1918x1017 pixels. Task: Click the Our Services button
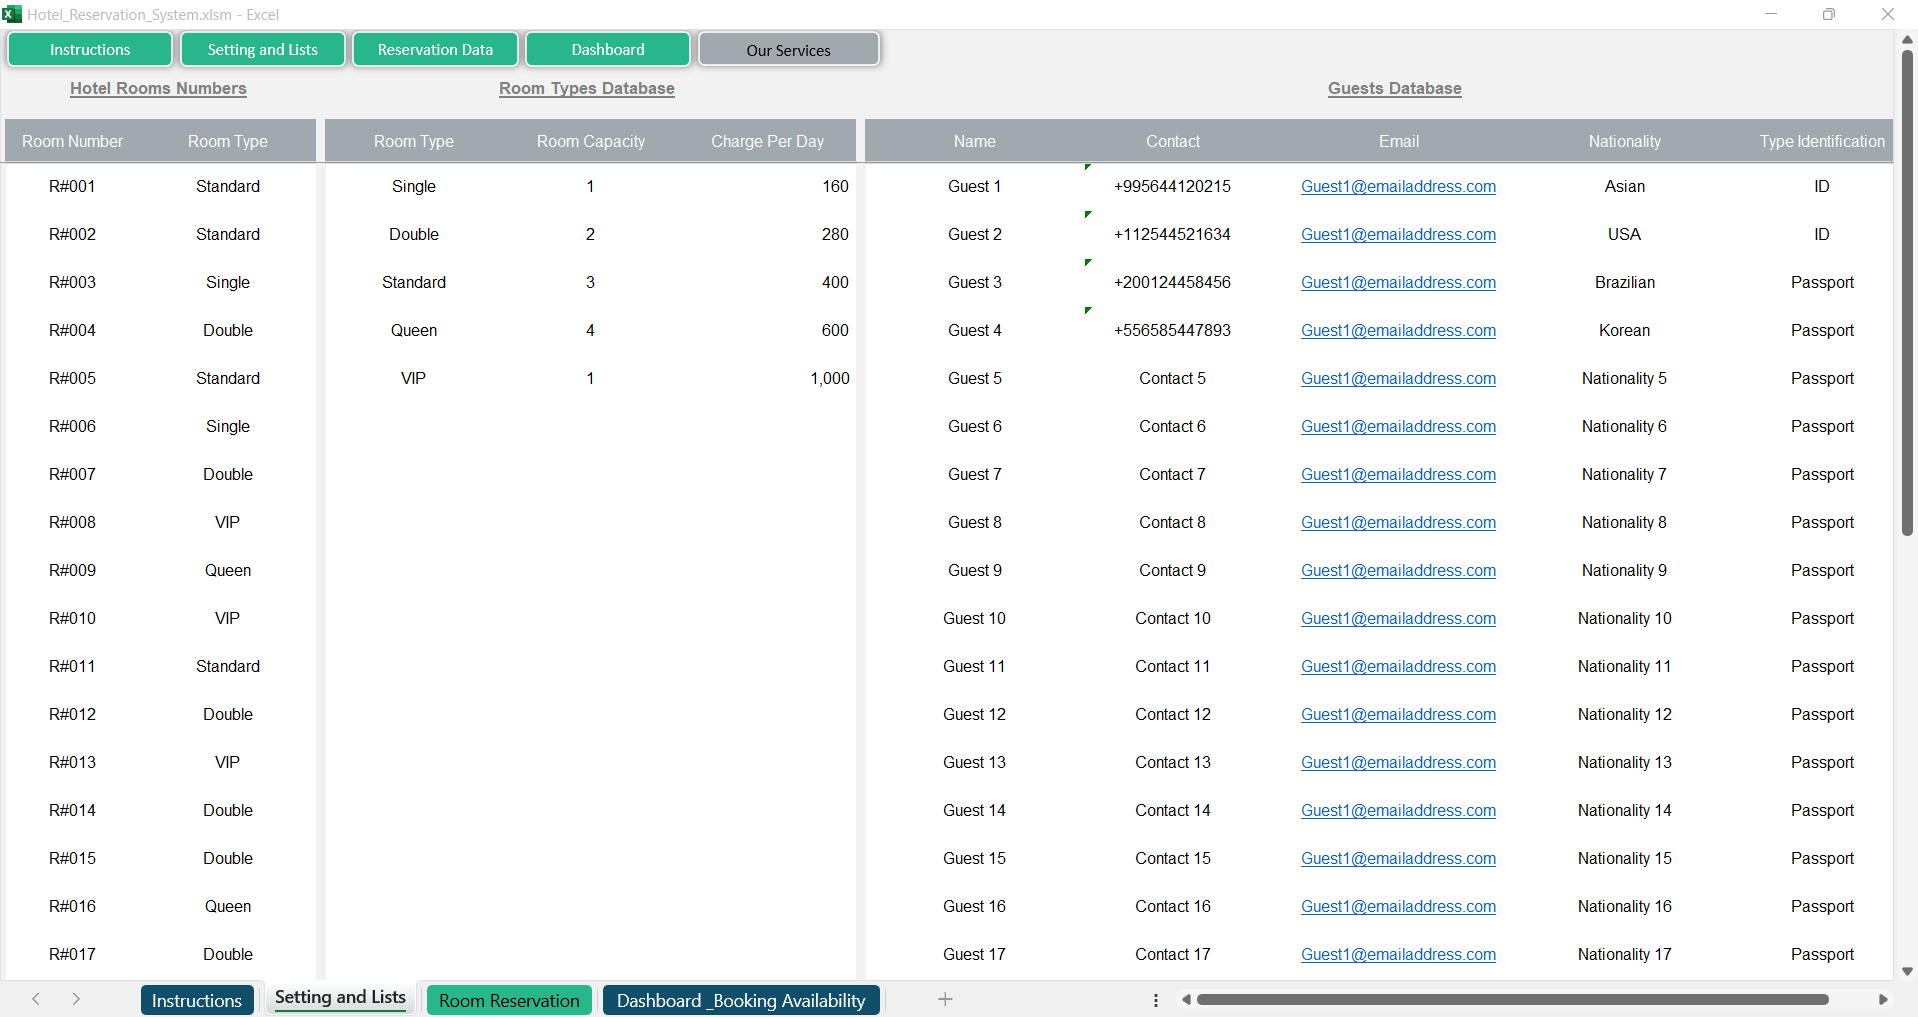[788, 50]
